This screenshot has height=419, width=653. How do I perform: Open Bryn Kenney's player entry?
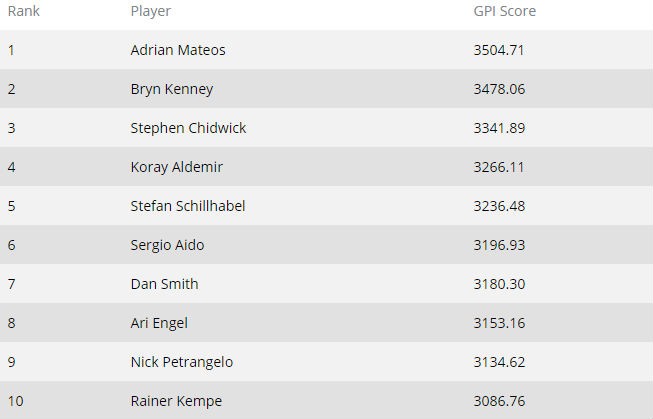[x=171, y=89]
